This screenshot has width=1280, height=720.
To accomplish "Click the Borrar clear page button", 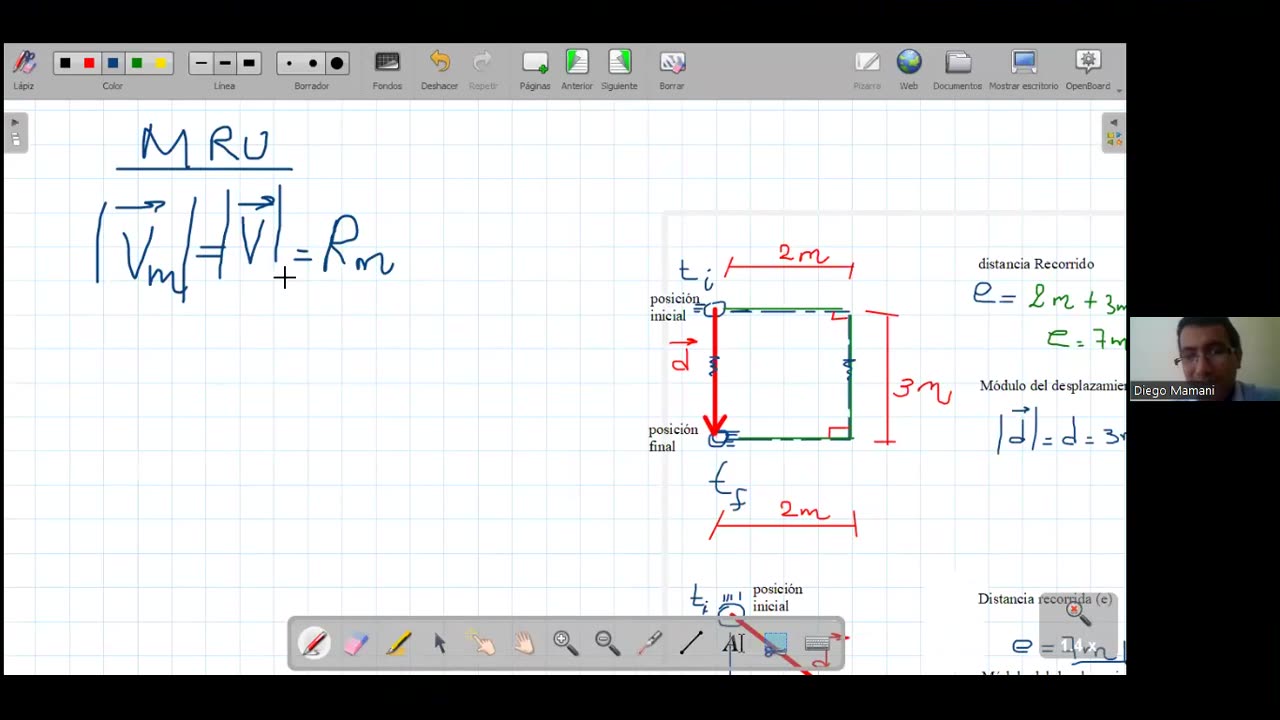I will 672,69.
